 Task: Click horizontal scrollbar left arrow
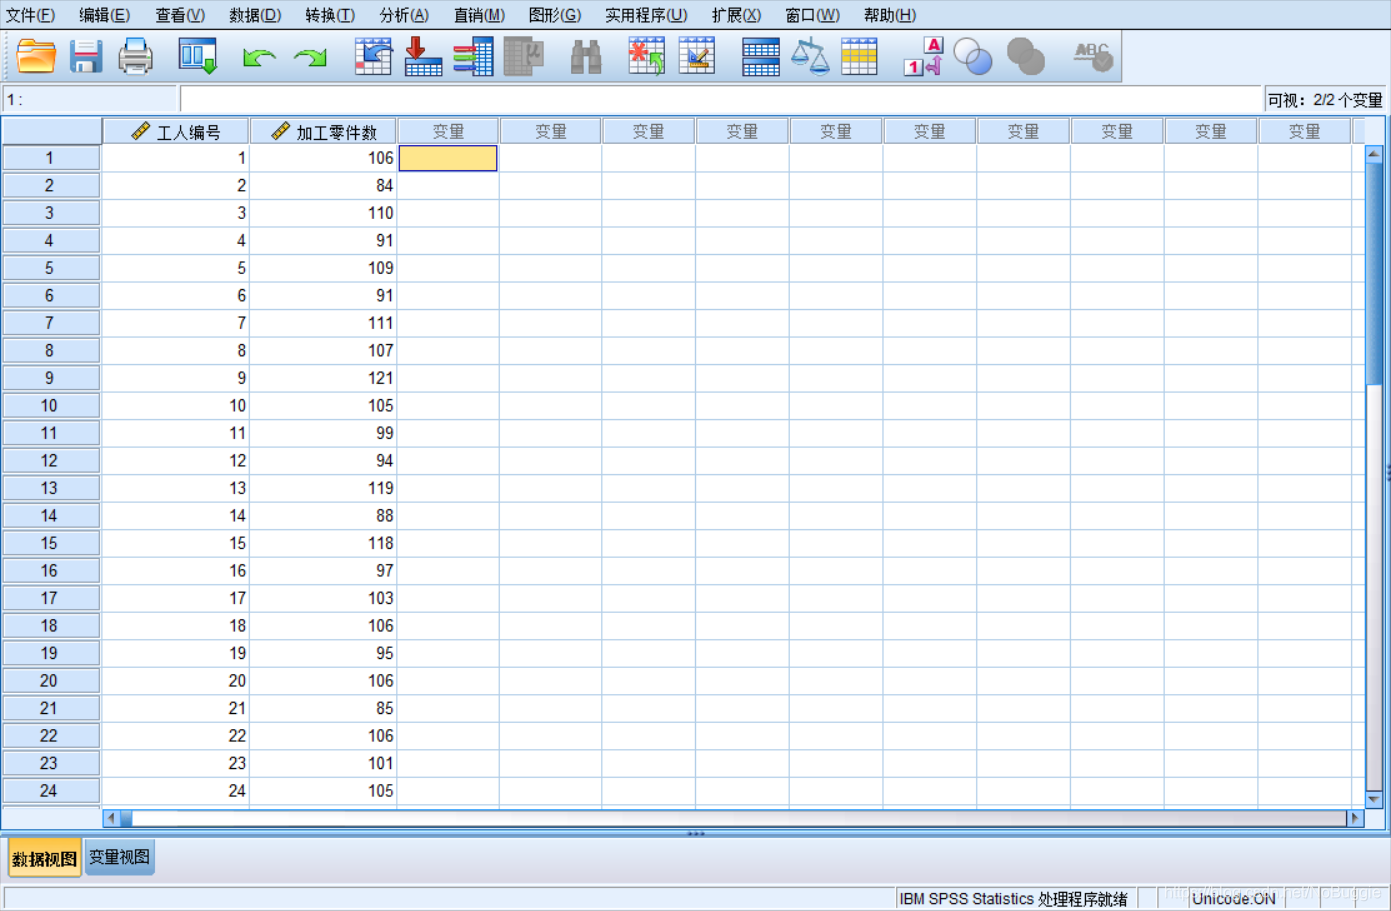click(x=112, y=818)
